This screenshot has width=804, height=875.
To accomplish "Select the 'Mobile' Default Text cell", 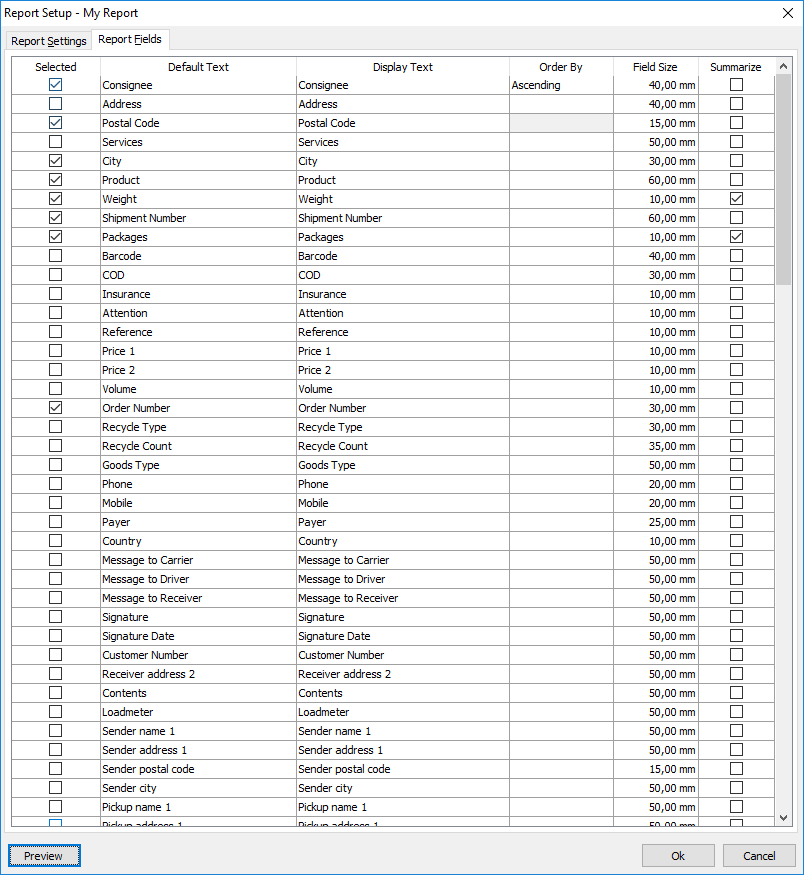I will [199, 503].
